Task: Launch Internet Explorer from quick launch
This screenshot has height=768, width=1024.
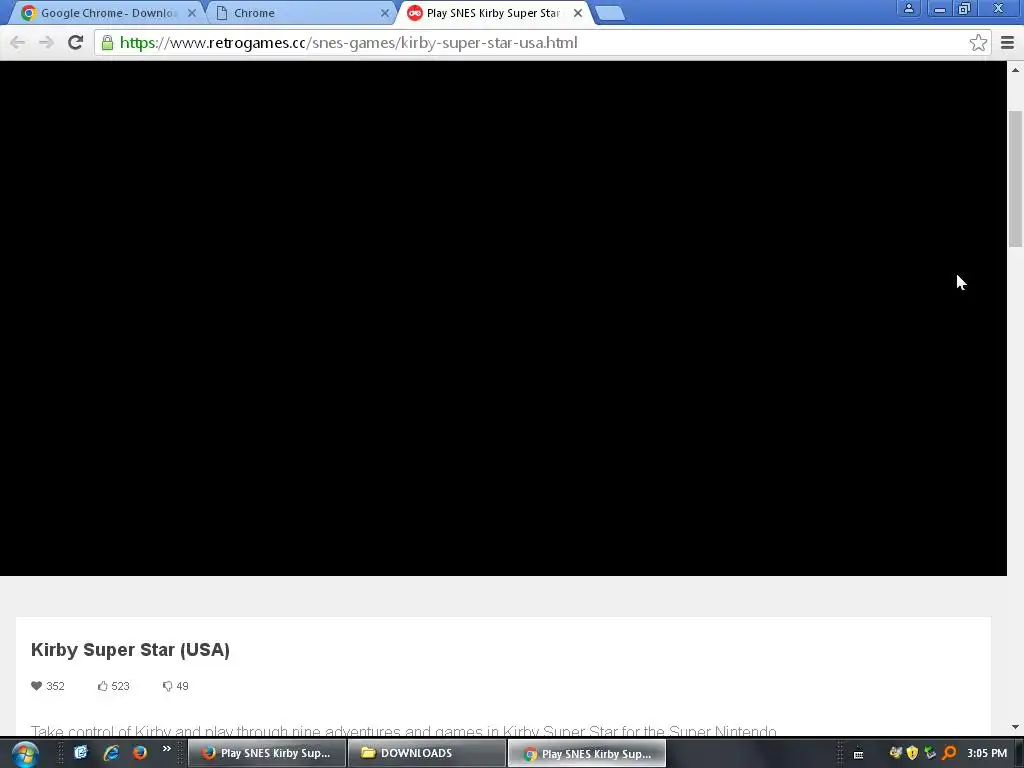Action: click(x=110, y=752)
